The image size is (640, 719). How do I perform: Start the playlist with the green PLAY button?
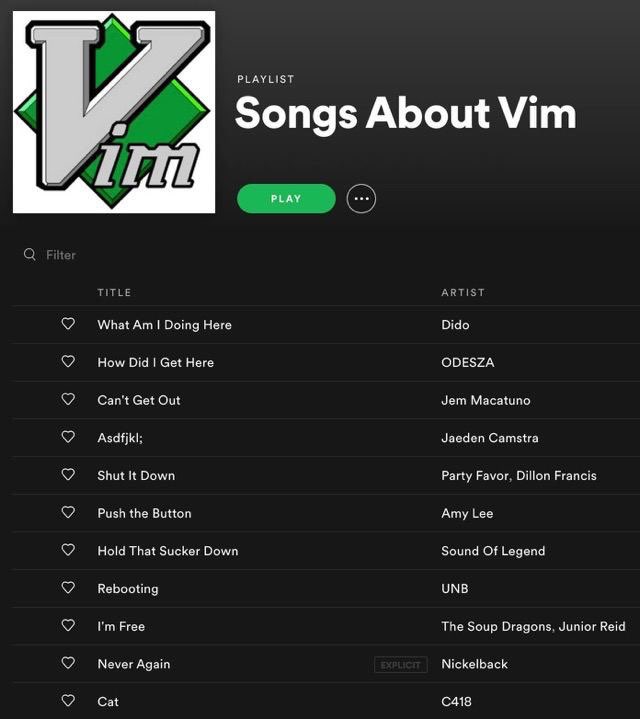(x=286, y=199)
